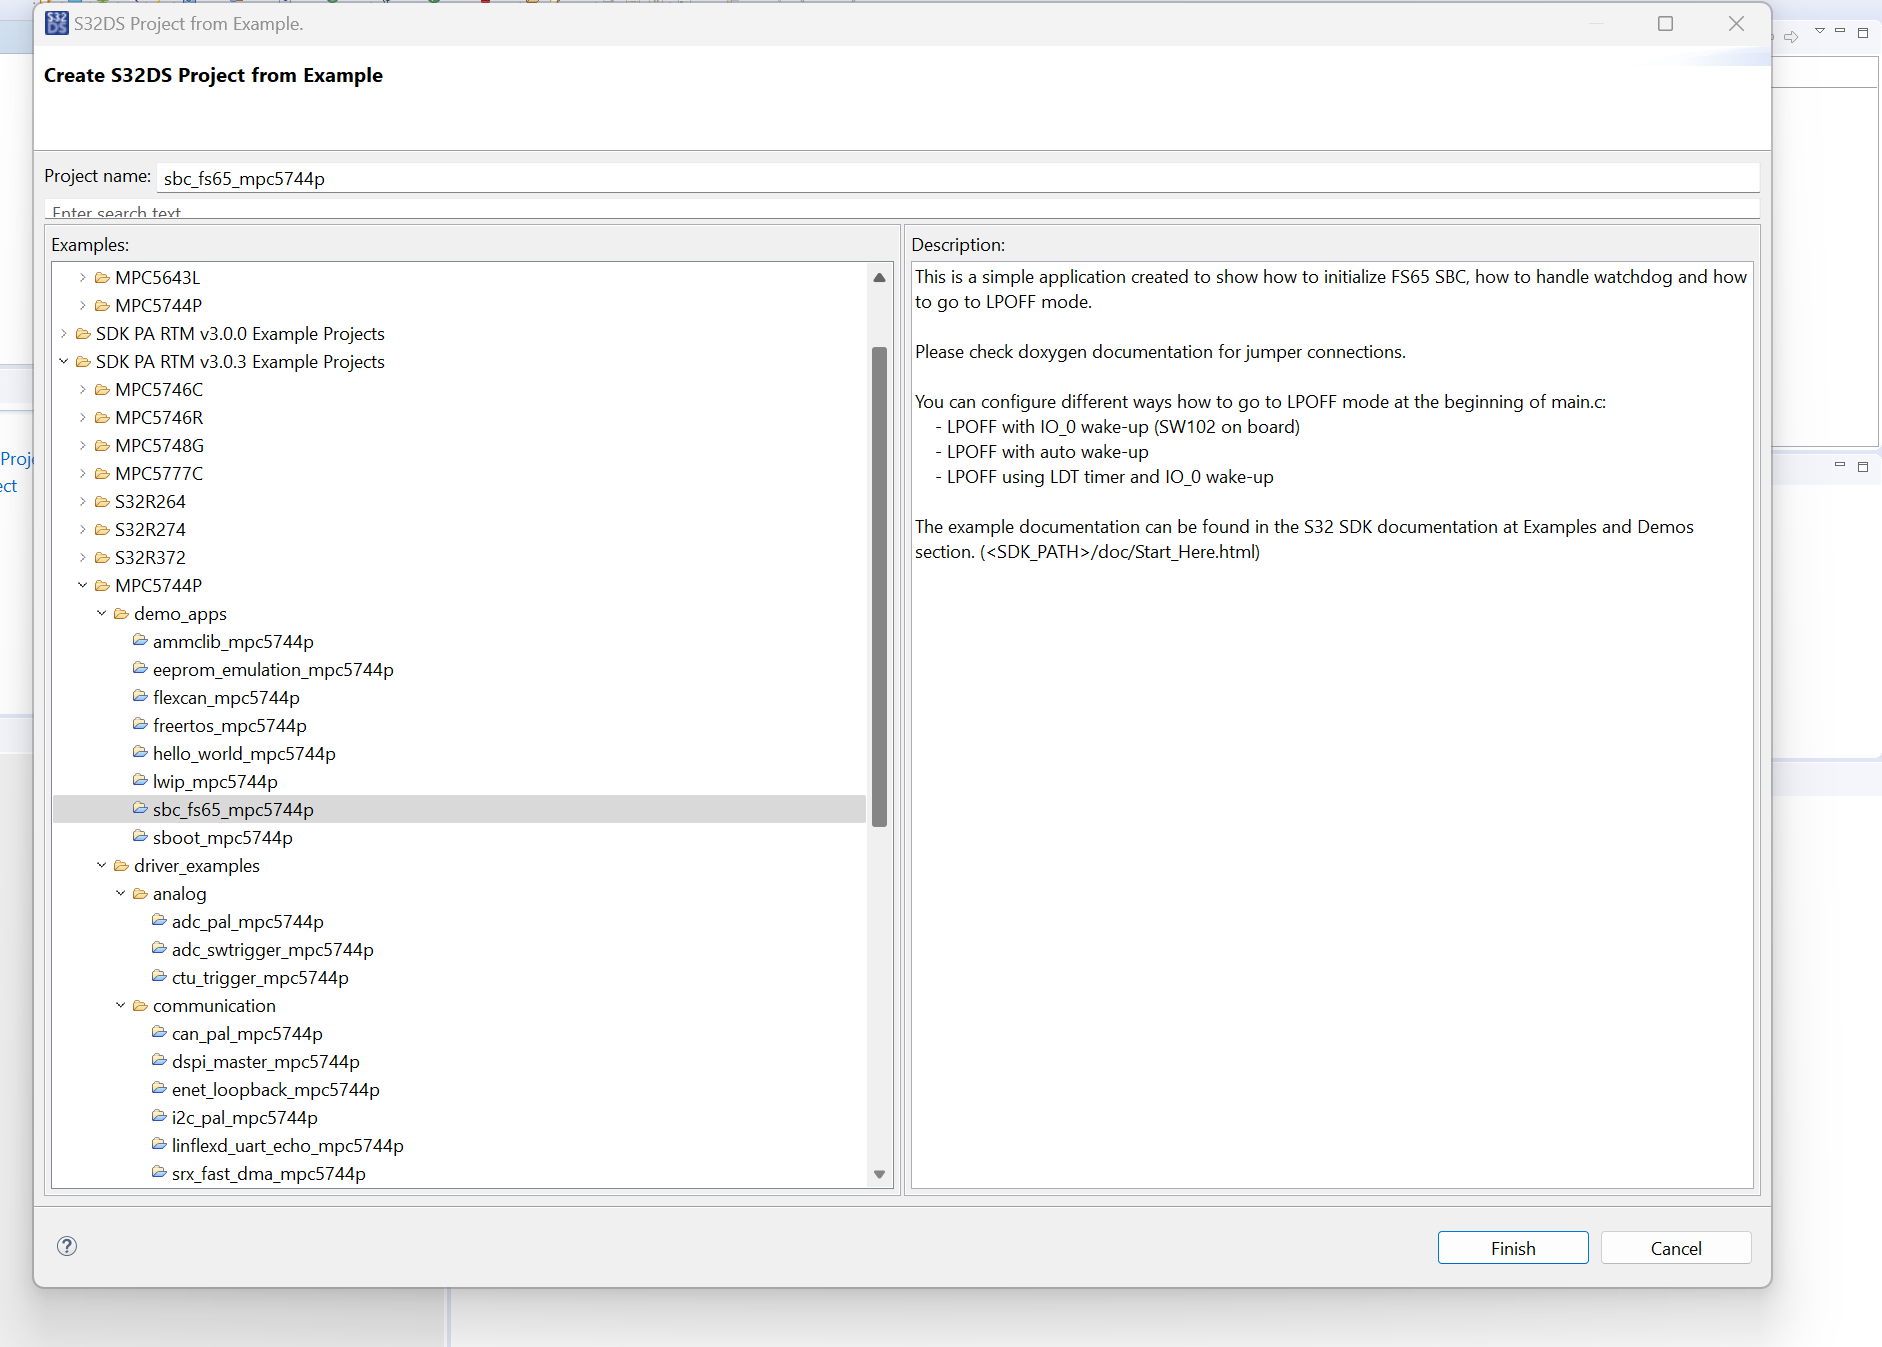Image resolution: width=1882 pixels, height=1347 pixels.
Task: Click the folder icon next to sbc_fs65_mpc5744p
Action: click(x=140, y=808)
